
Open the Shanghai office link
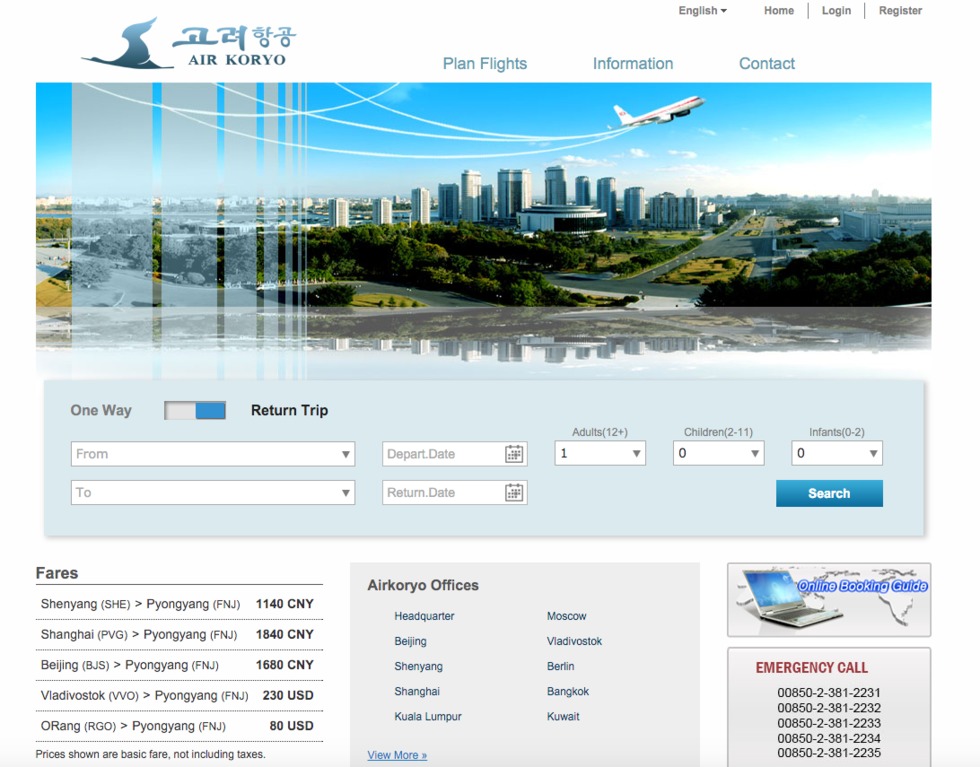pos(417,691)
